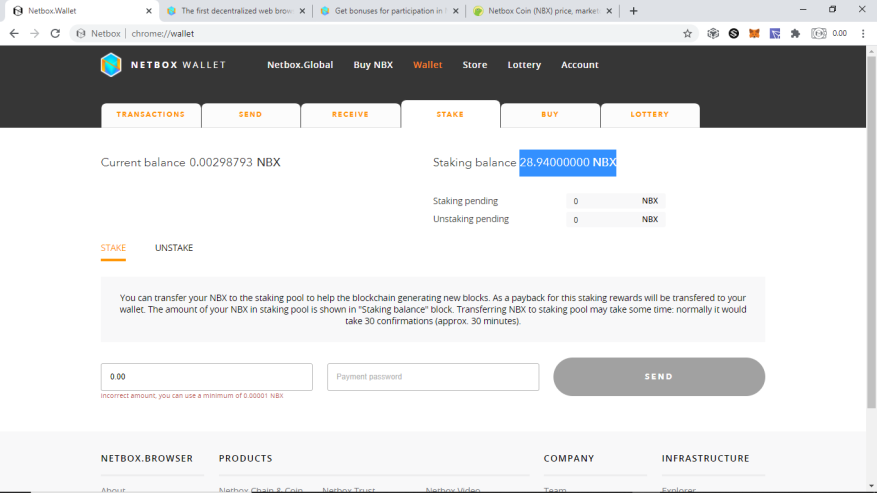Open the LOTTERY wallet tab
Image resolution: width=877 pixels, height=493 pixels.
649,115
